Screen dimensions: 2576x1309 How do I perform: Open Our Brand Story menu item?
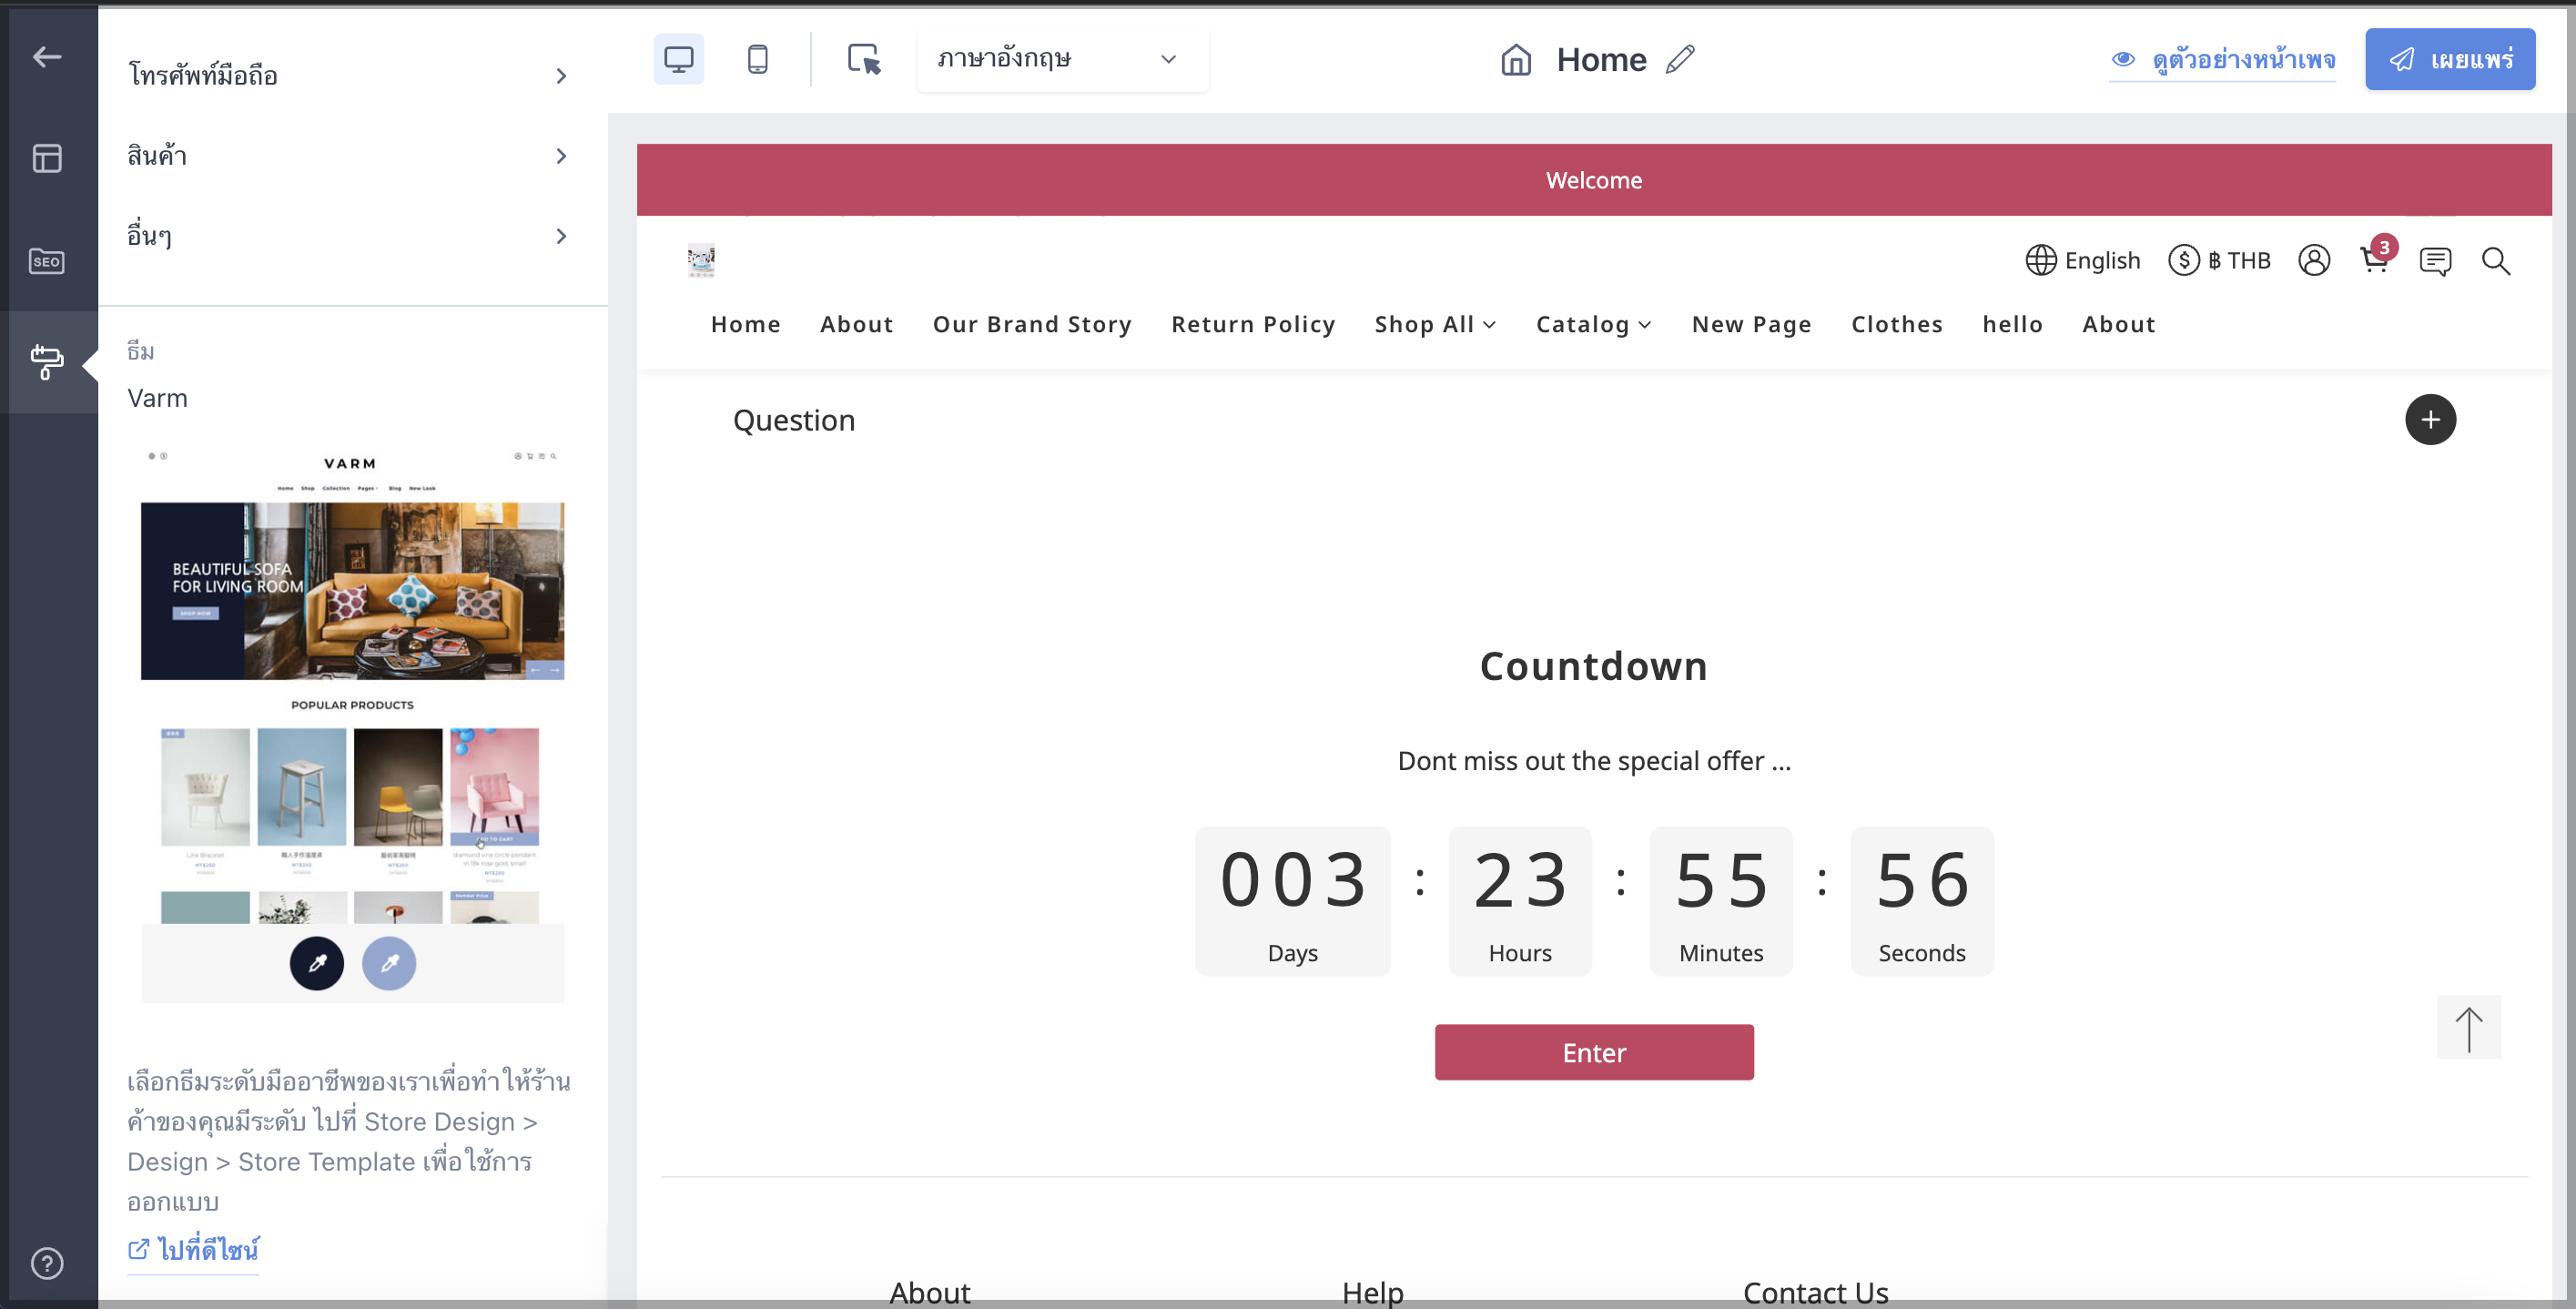point(1032,324)
